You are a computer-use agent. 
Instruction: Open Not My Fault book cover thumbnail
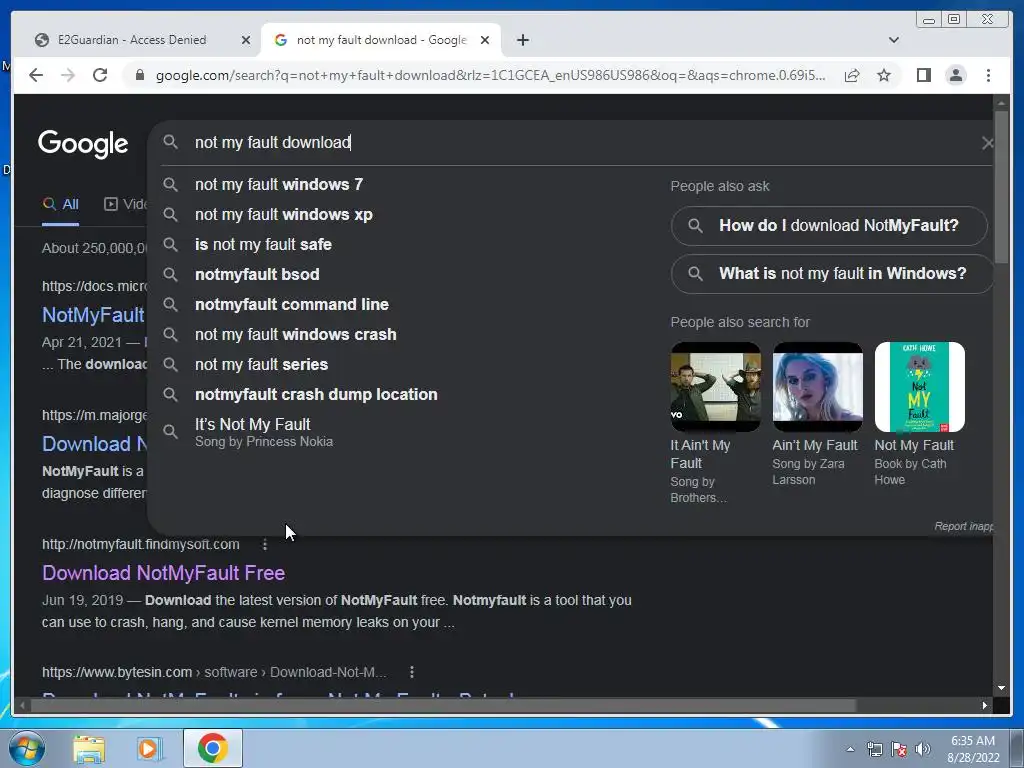[x=920, y=387]
